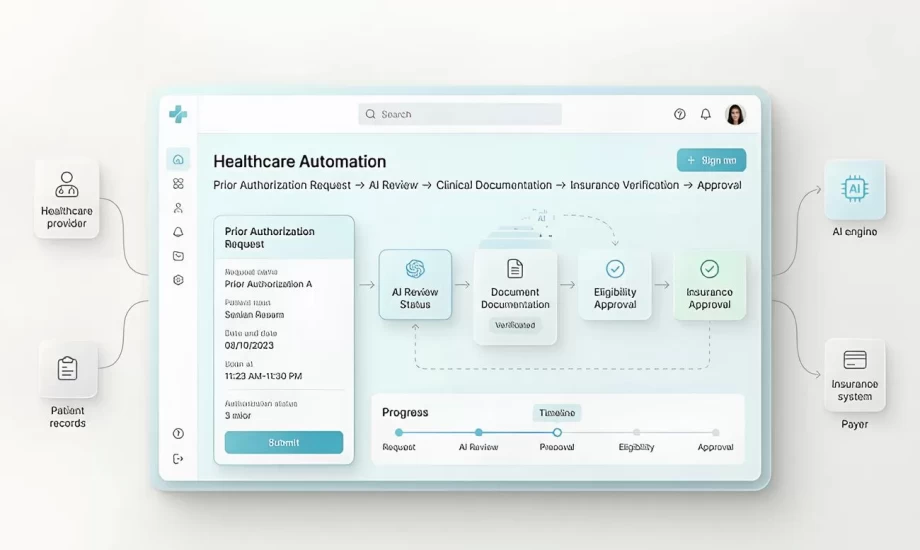Click the Prior Authorization A value
Viewport: 920px width, 550px height.
tap(268, 284)
